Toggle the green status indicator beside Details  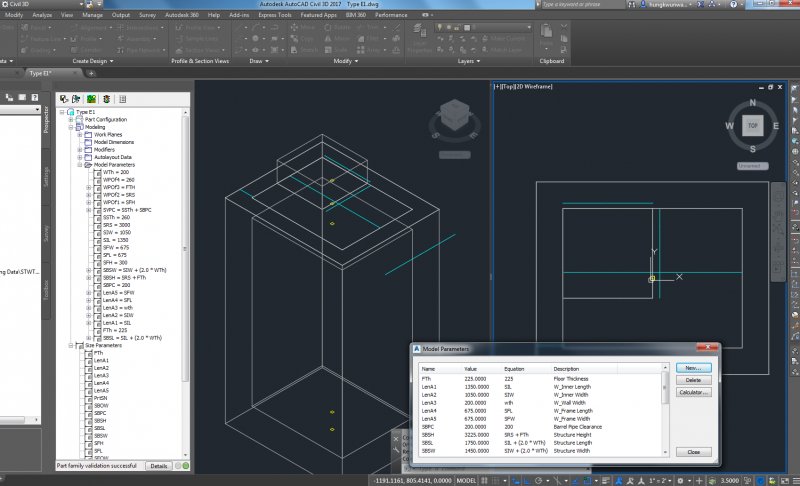[x=186, y=466]
